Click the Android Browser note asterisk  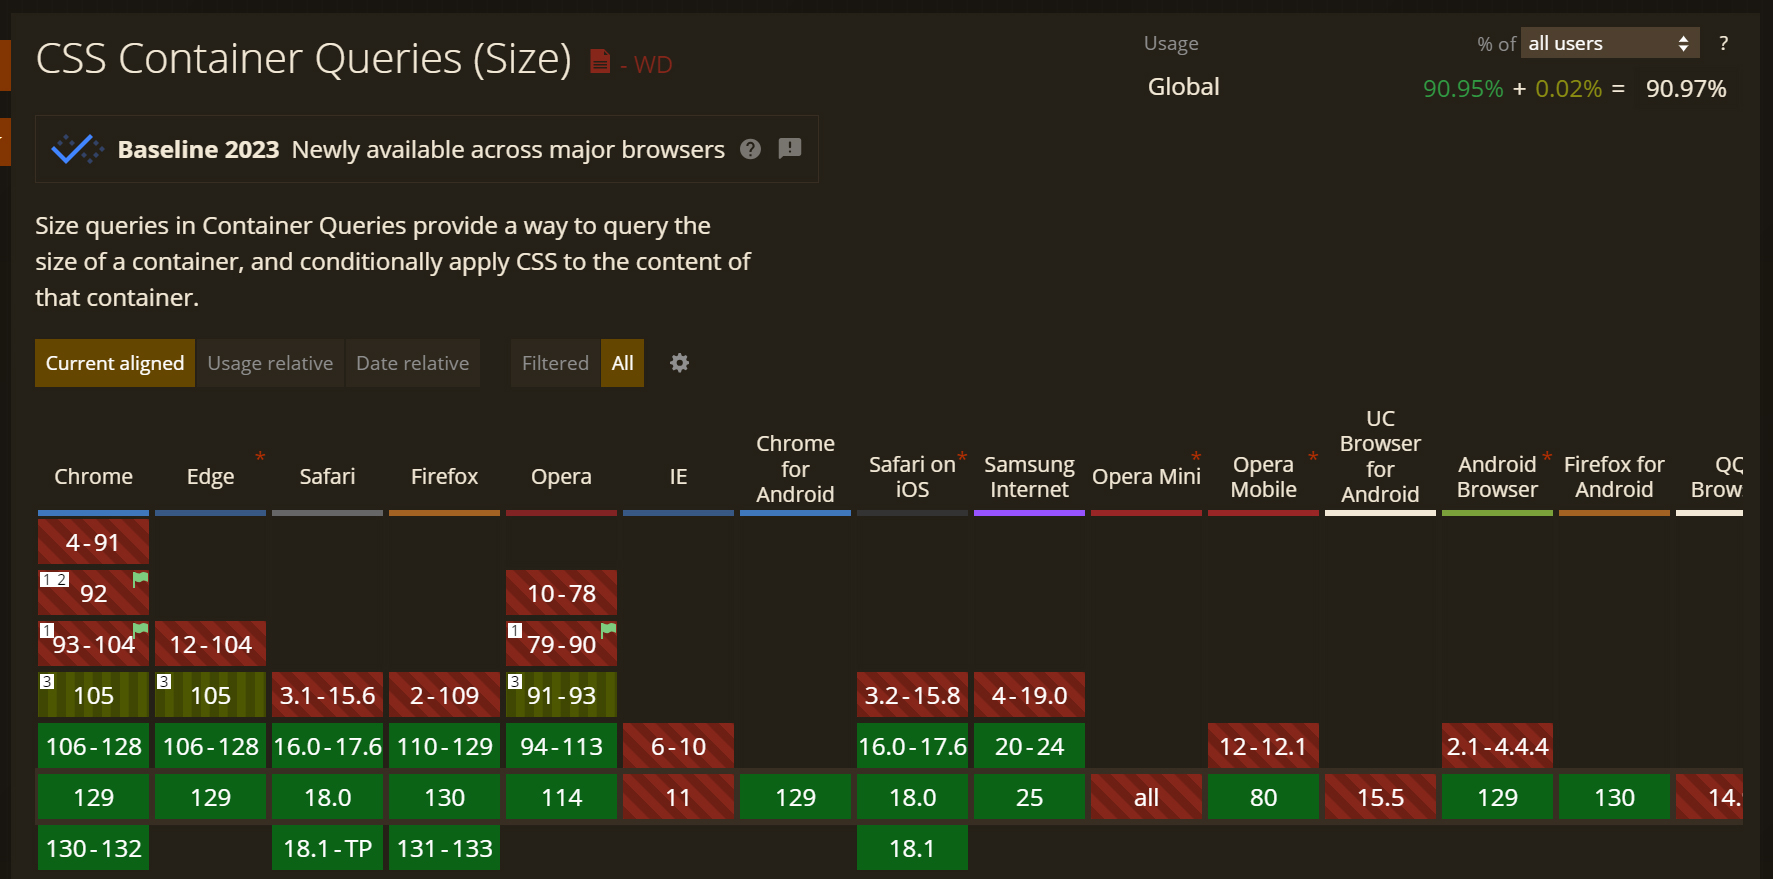(1547, 457)
